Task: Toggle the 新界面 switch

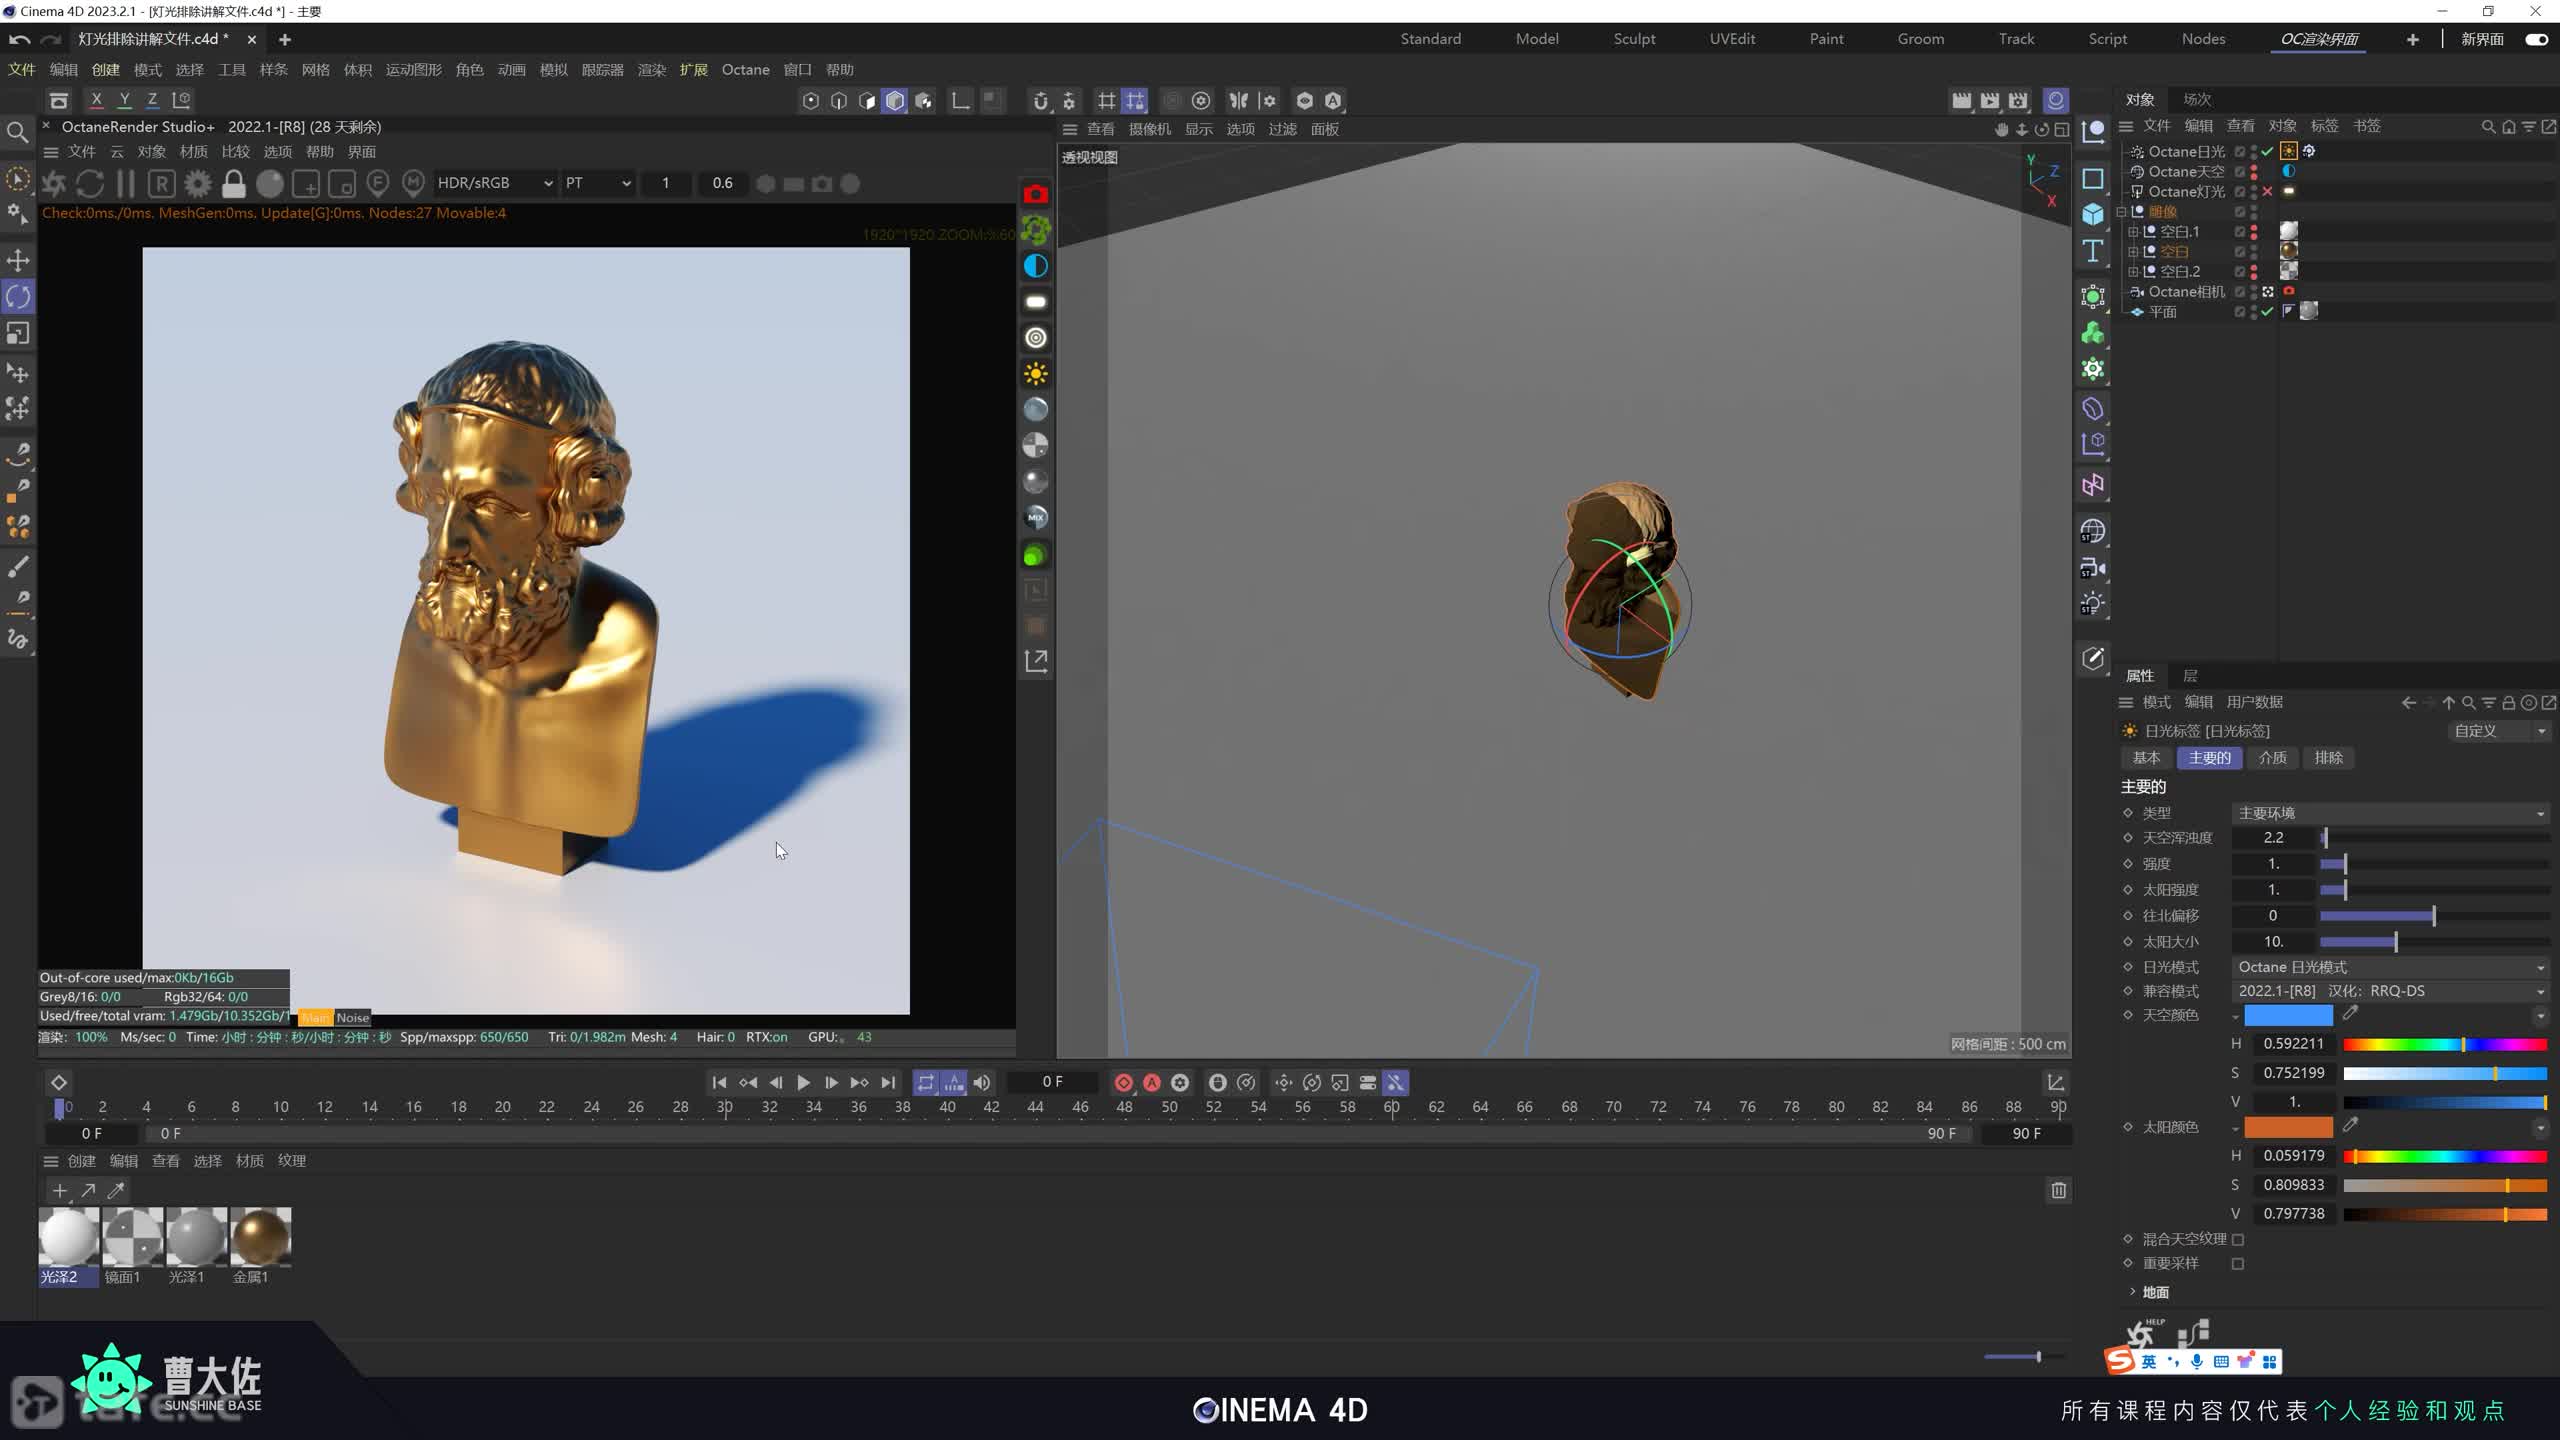Action: 2536,39
